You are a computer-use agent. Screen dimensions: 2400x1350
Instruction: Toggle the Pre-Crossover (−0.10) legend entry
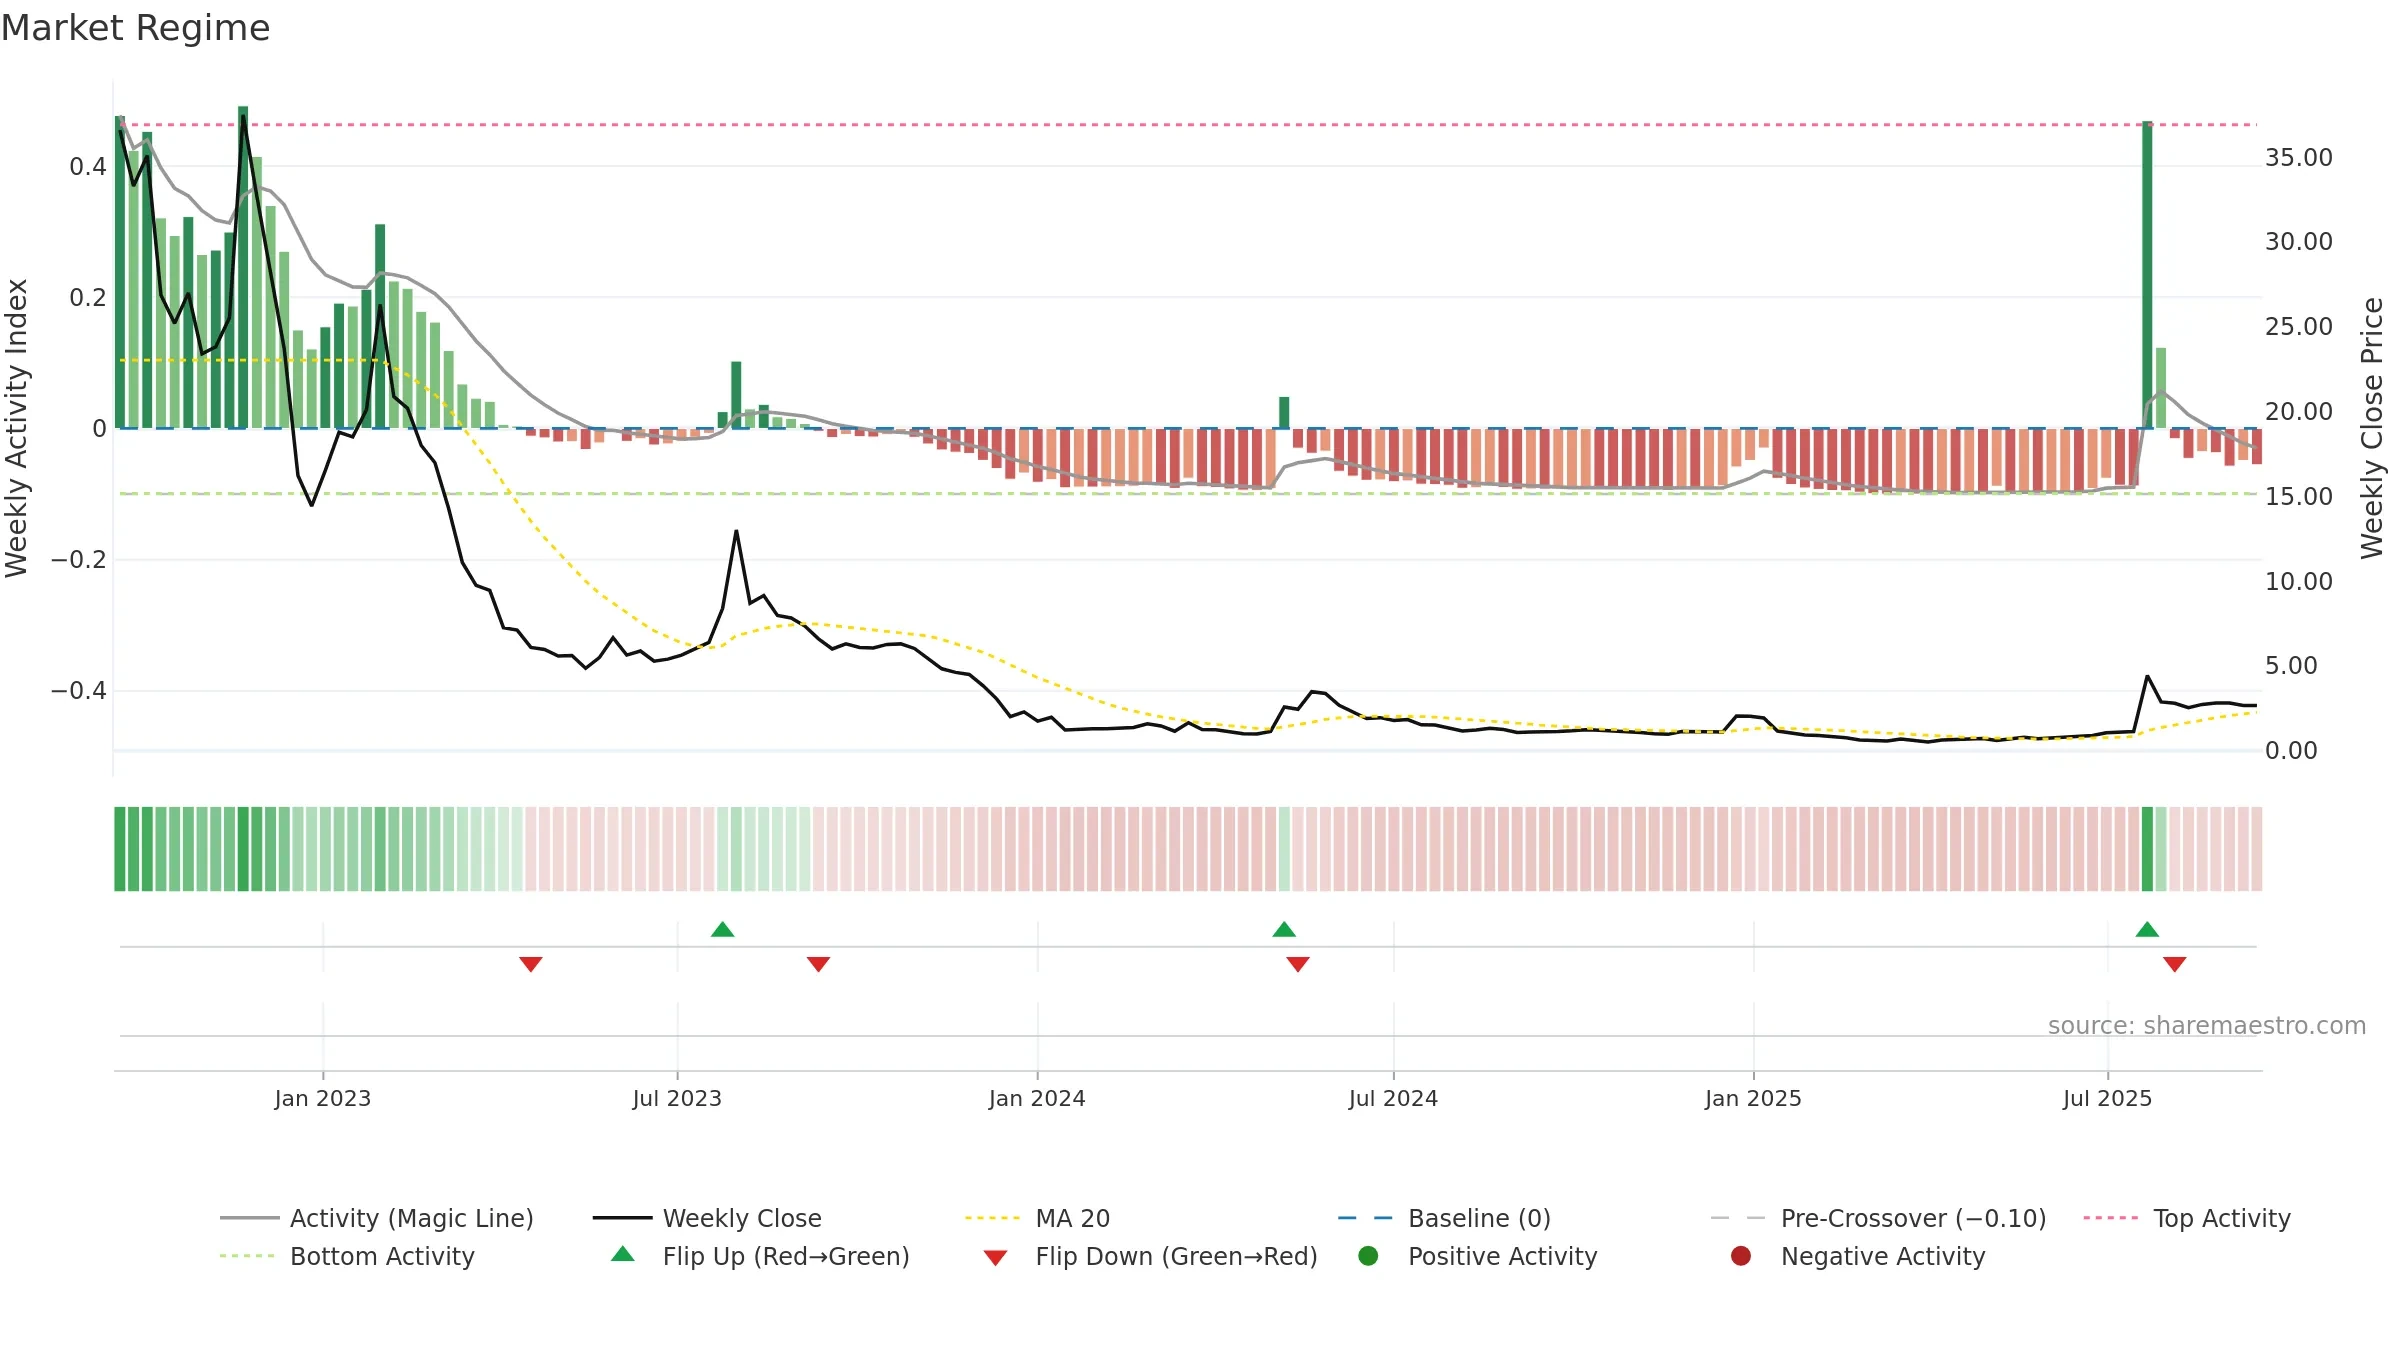tap(1878, 1218)
